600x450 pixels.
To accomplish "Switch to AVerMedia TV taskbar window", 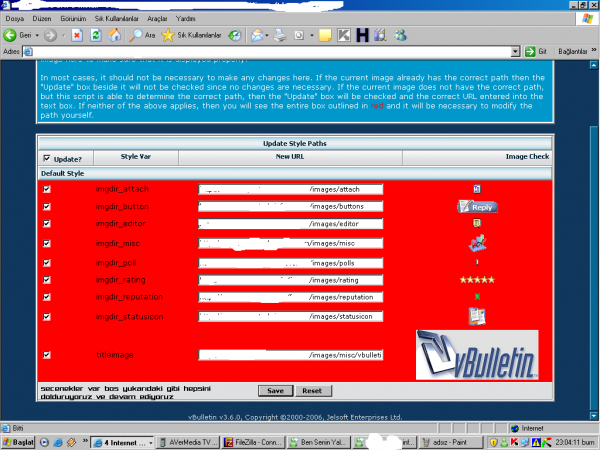I will tap(188, 442).
